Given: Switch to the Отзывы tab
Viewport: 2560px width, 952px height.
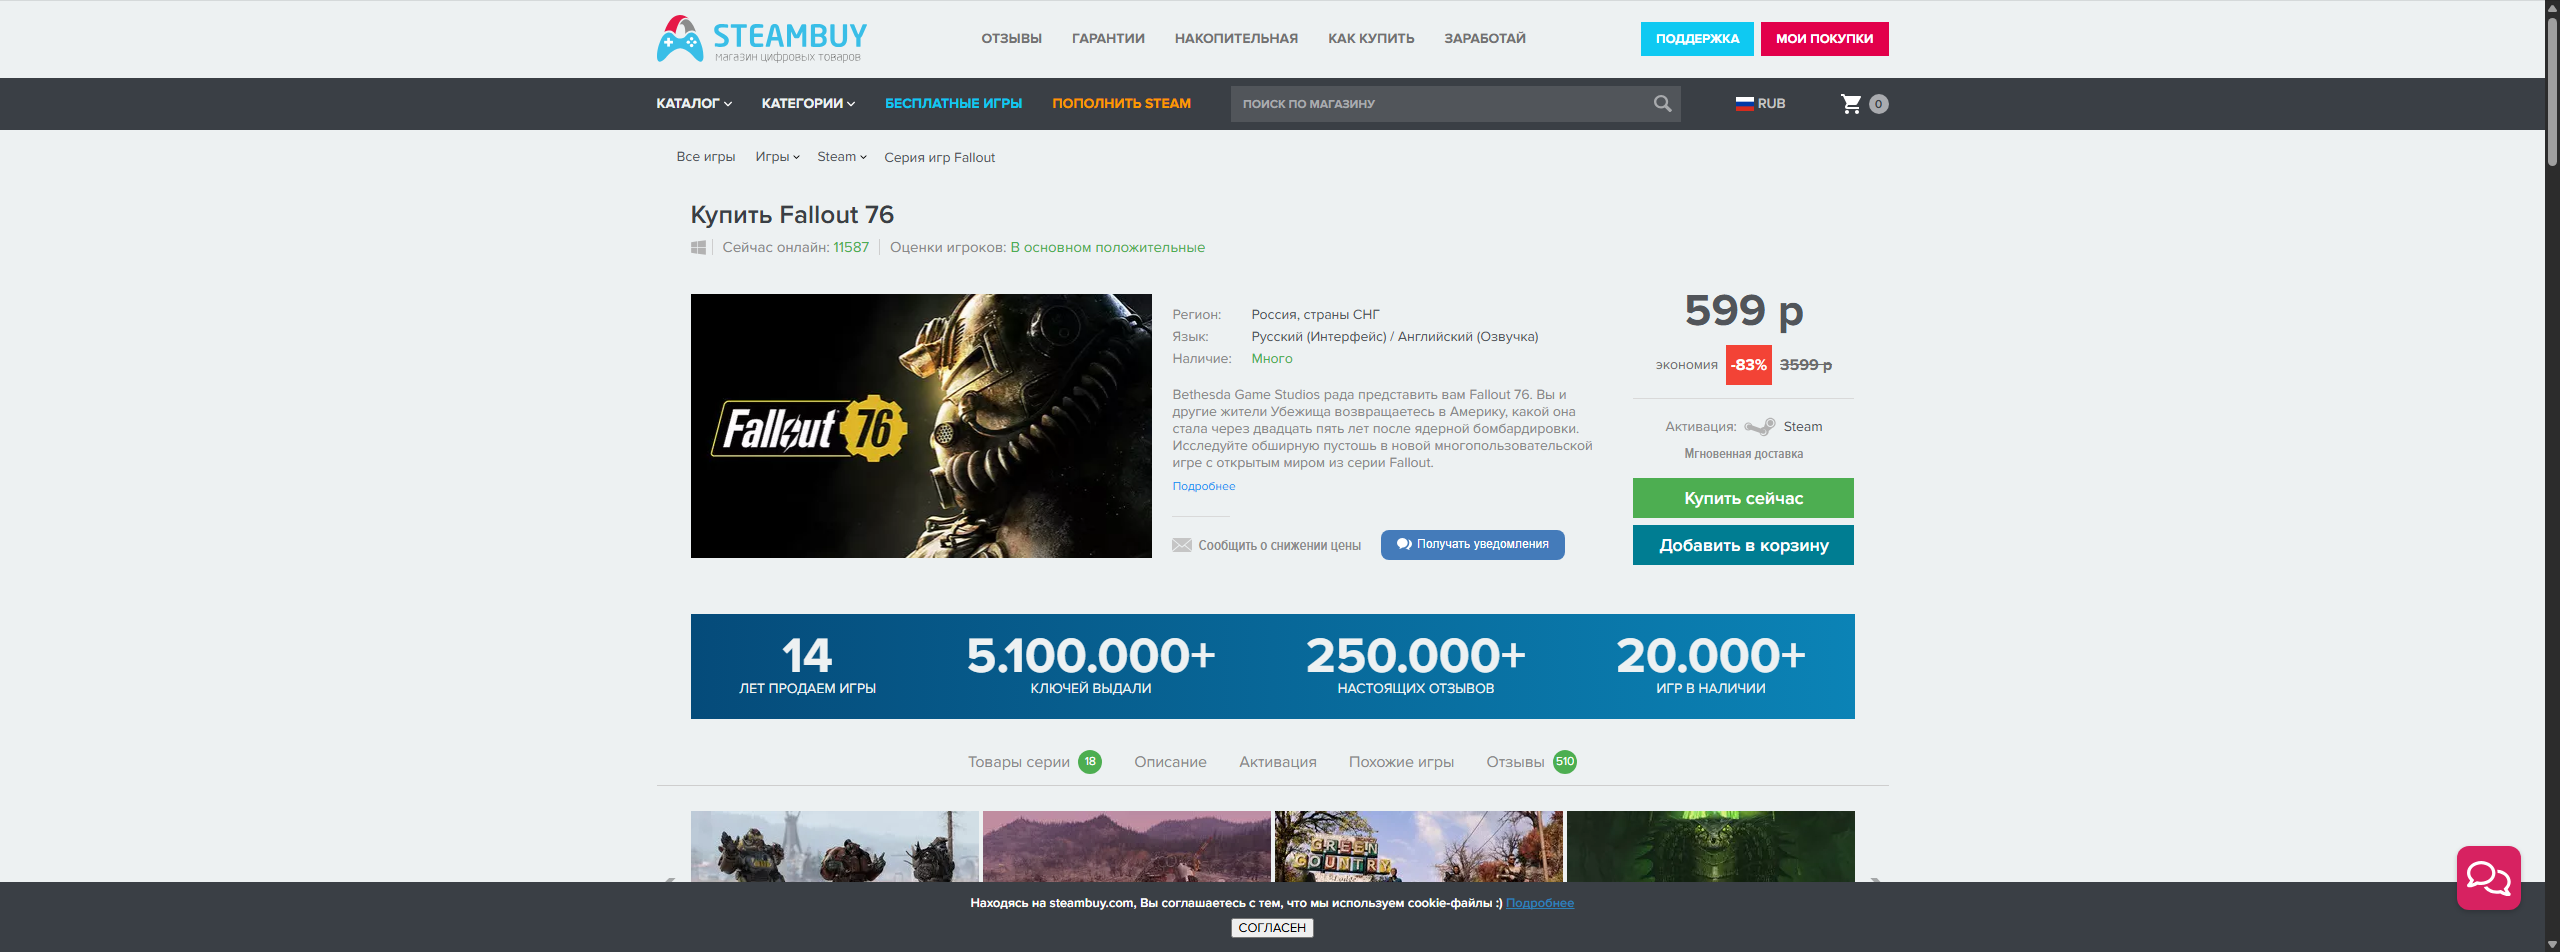Looking at the screenshot, I should [1530, 762].
